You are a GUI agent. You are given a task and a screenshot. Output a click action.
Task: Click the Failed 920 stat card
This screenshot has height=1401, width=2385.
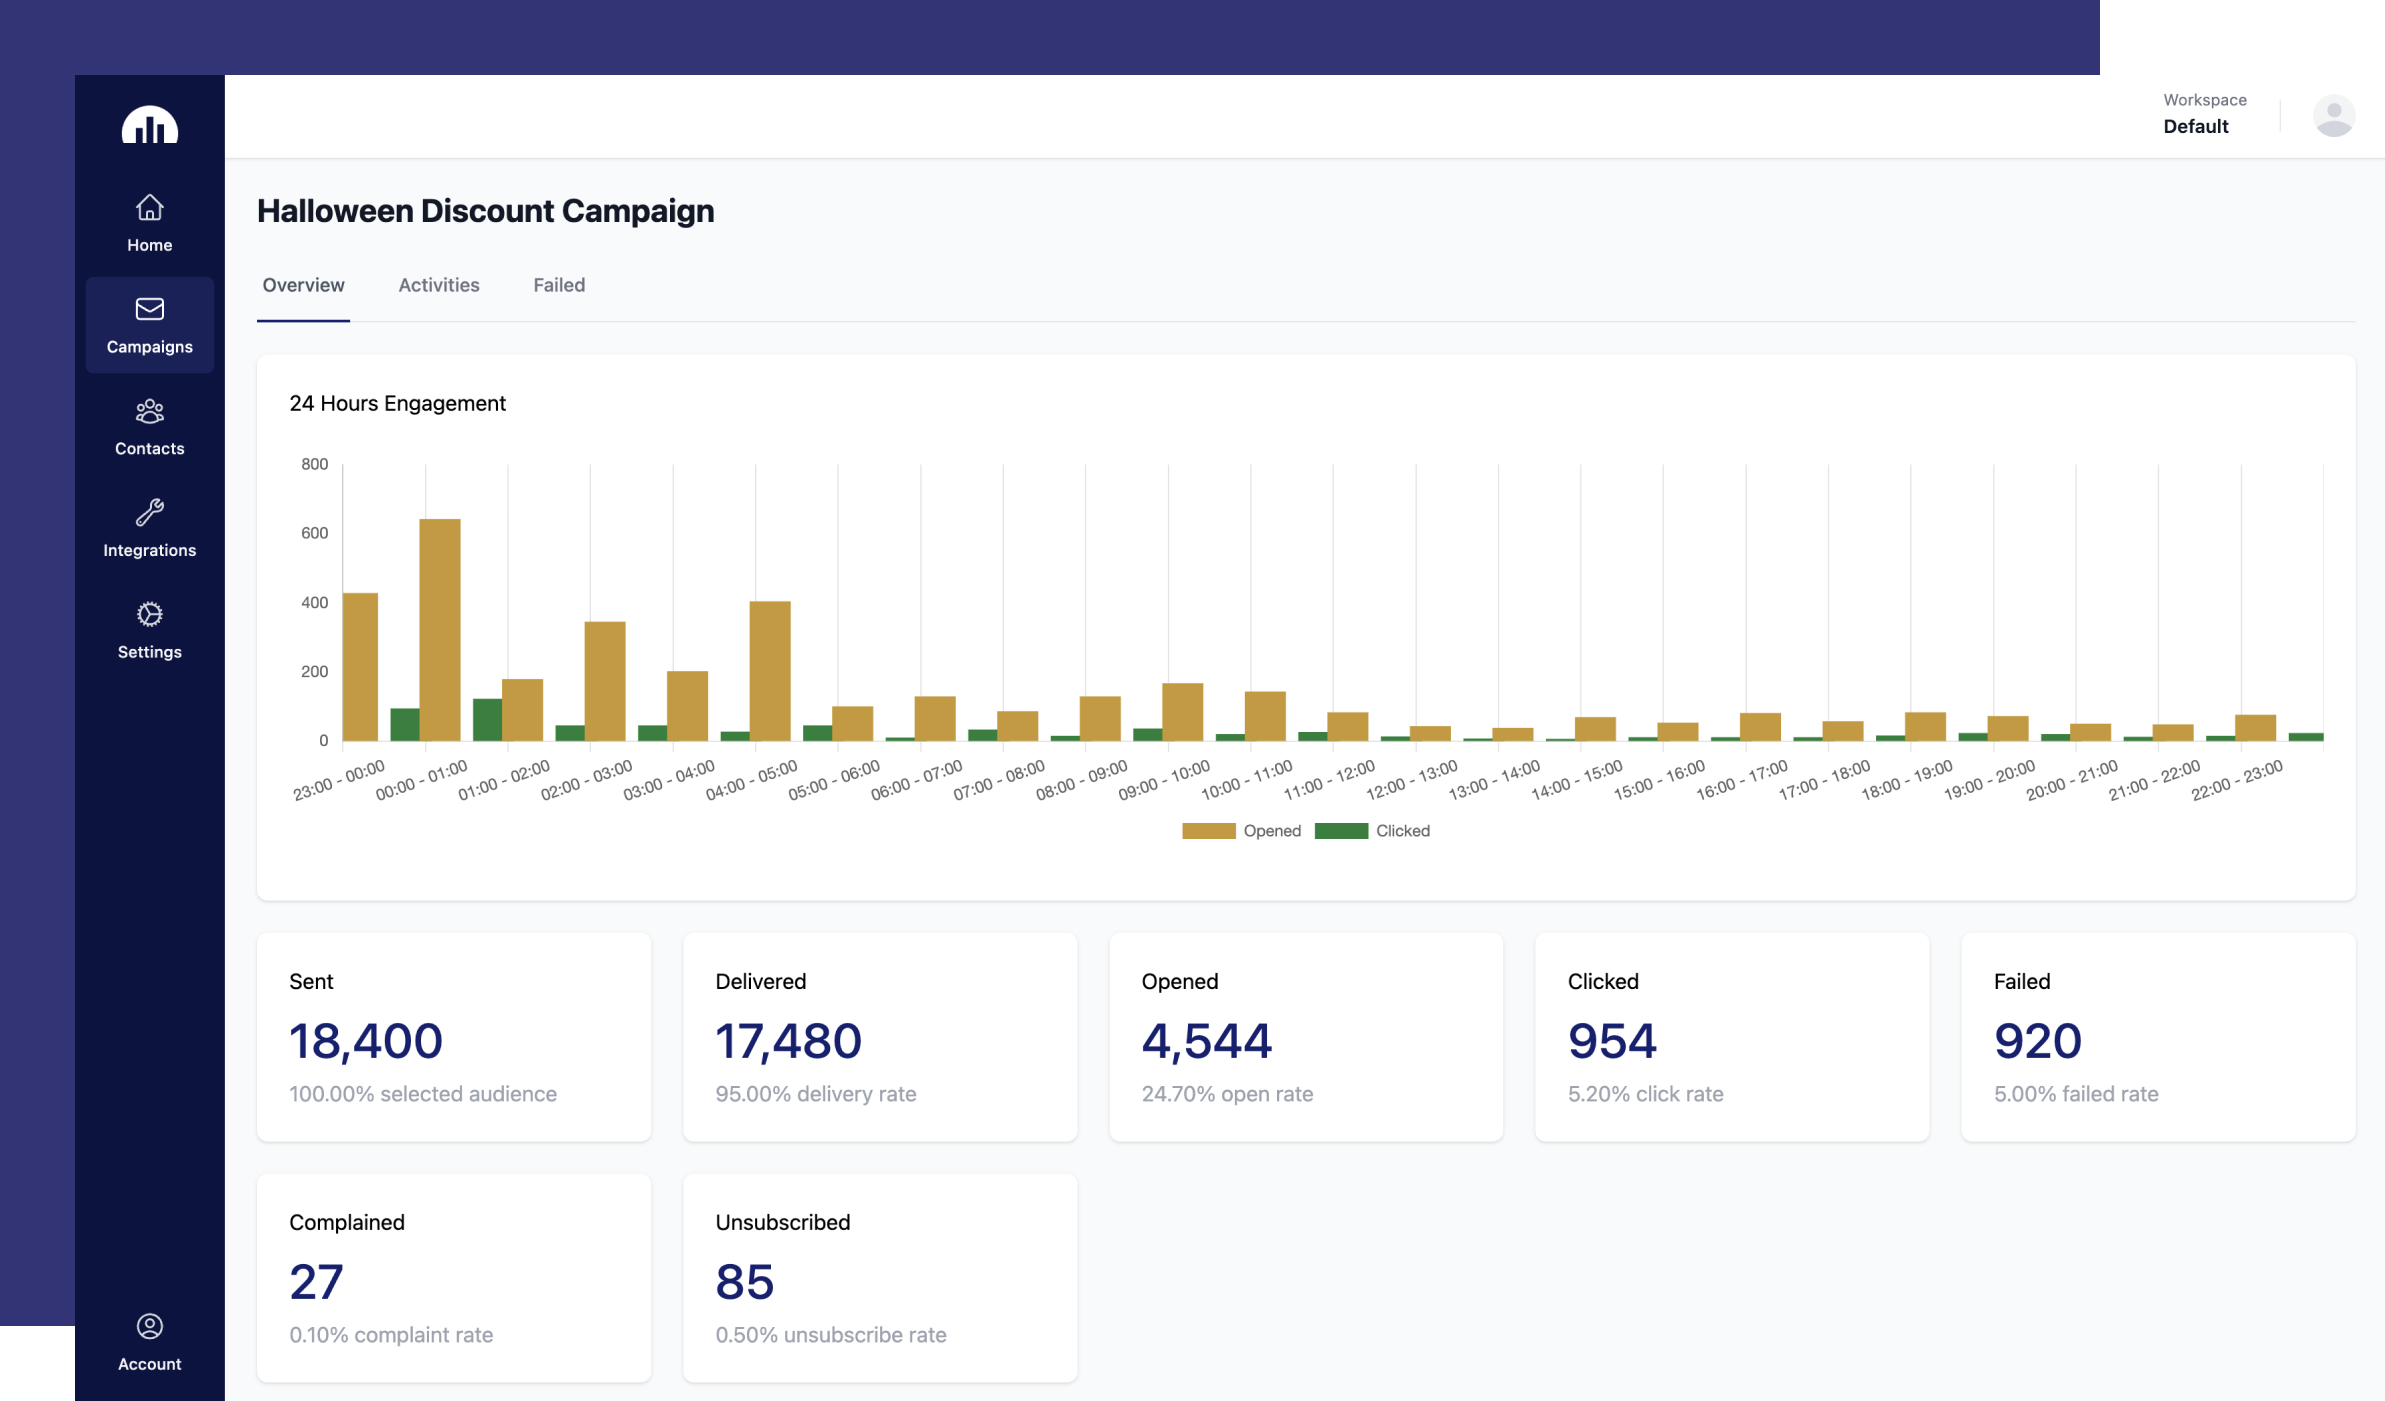[2157, 1037]
